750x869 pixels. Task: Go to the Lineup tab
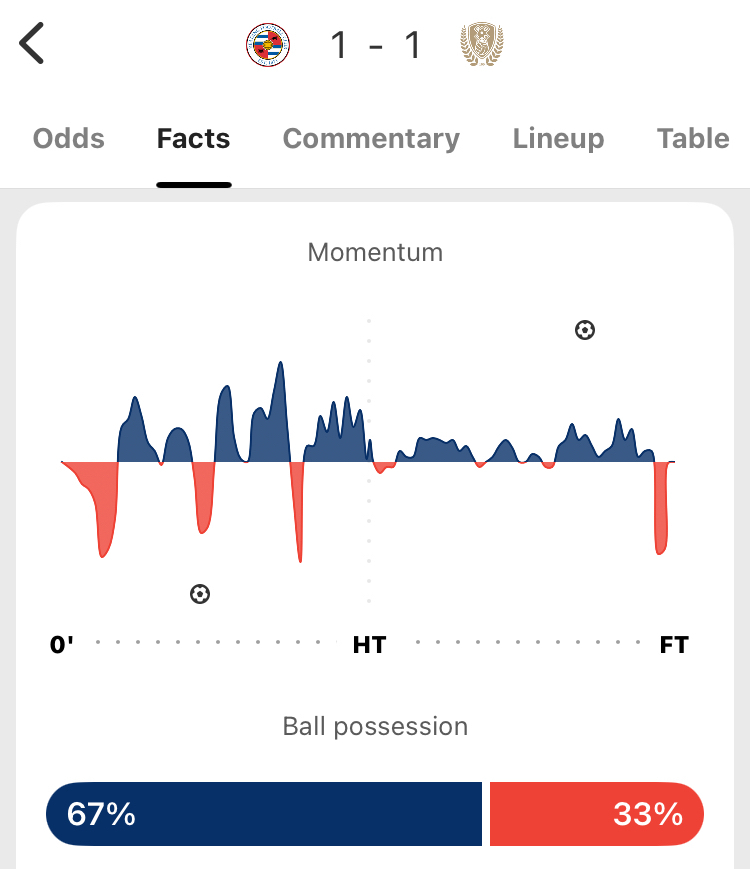(558, 139)
